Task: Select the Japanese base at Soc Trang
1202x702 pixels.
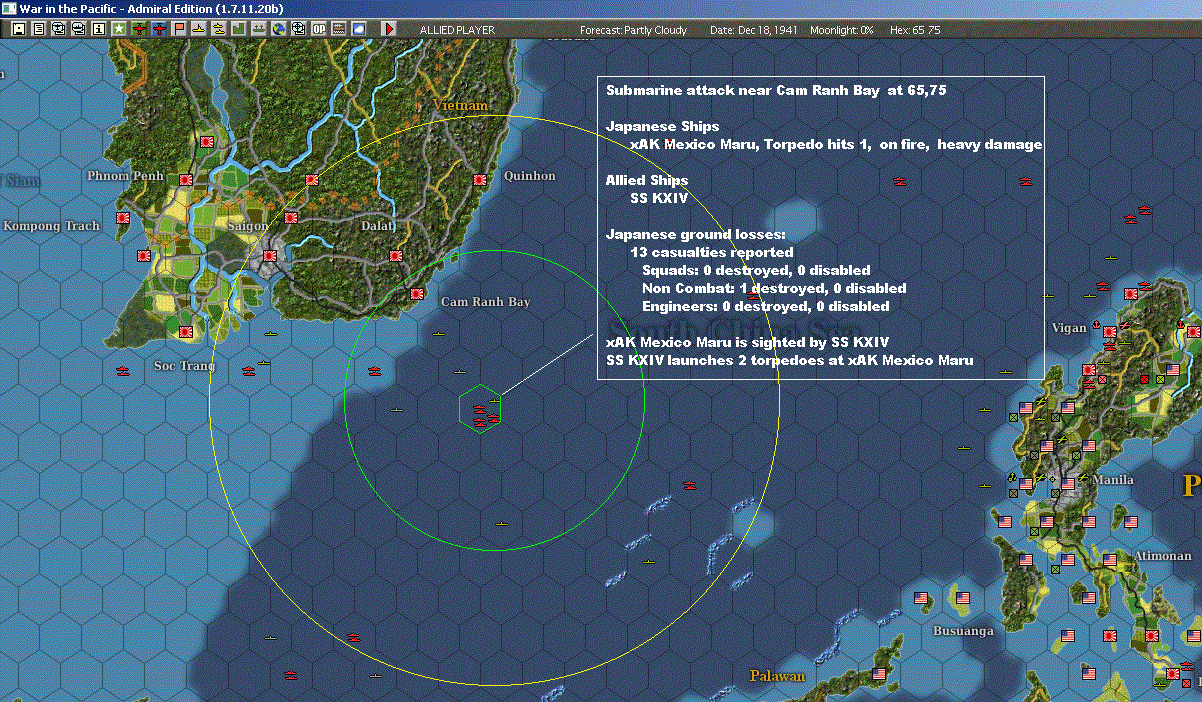Action: [x=186, y=332]
